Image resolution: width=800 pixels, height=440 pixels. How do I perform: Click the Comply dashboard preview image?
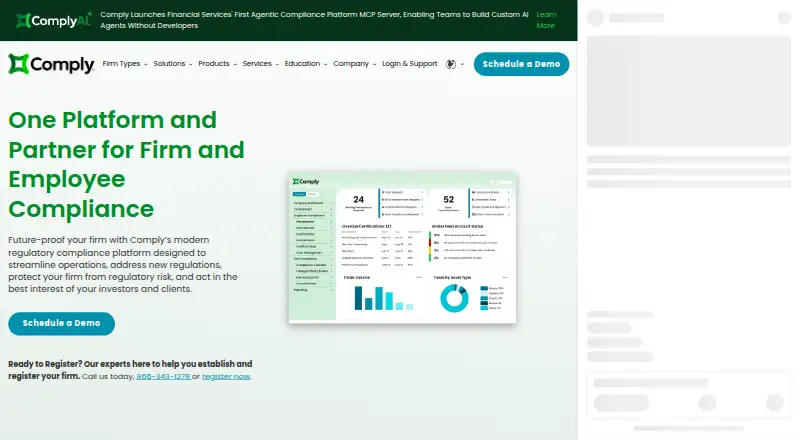click(x=403, y=248)
